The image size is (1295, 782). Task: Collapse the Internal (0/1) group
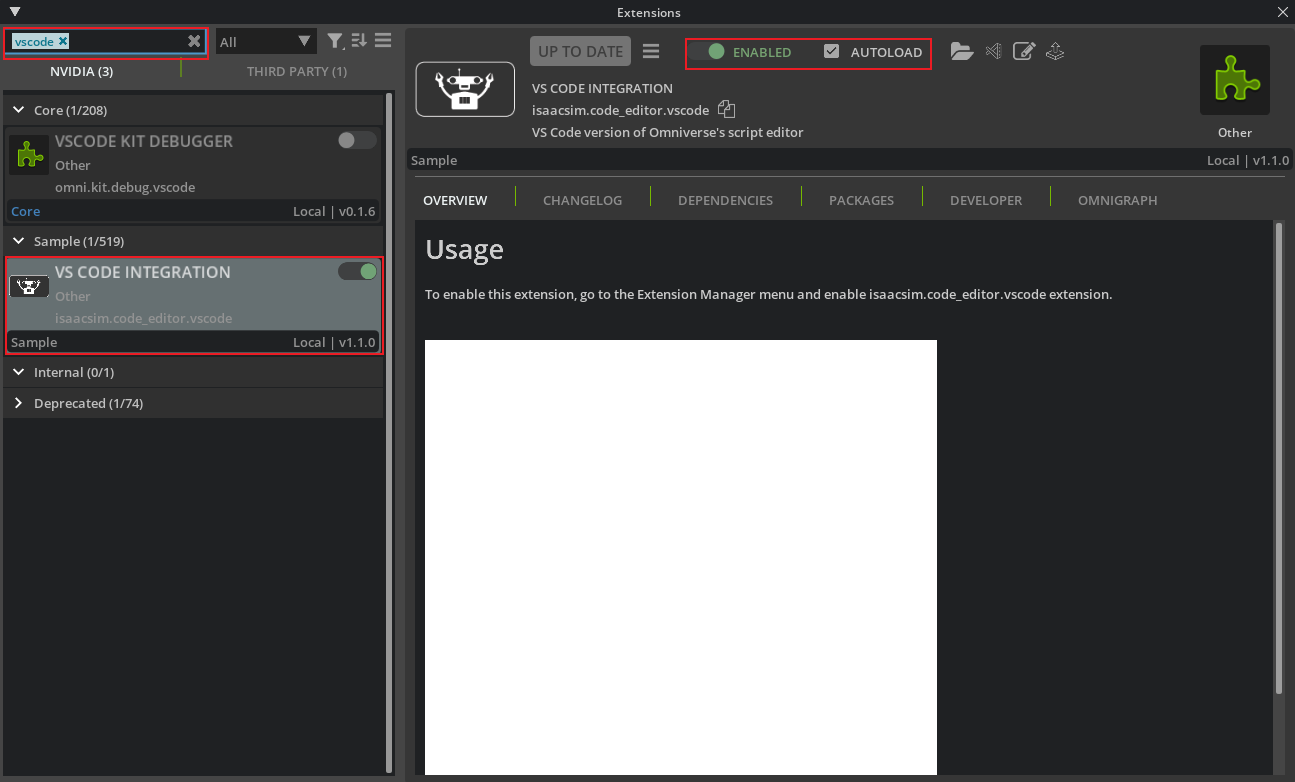point(18,372)
